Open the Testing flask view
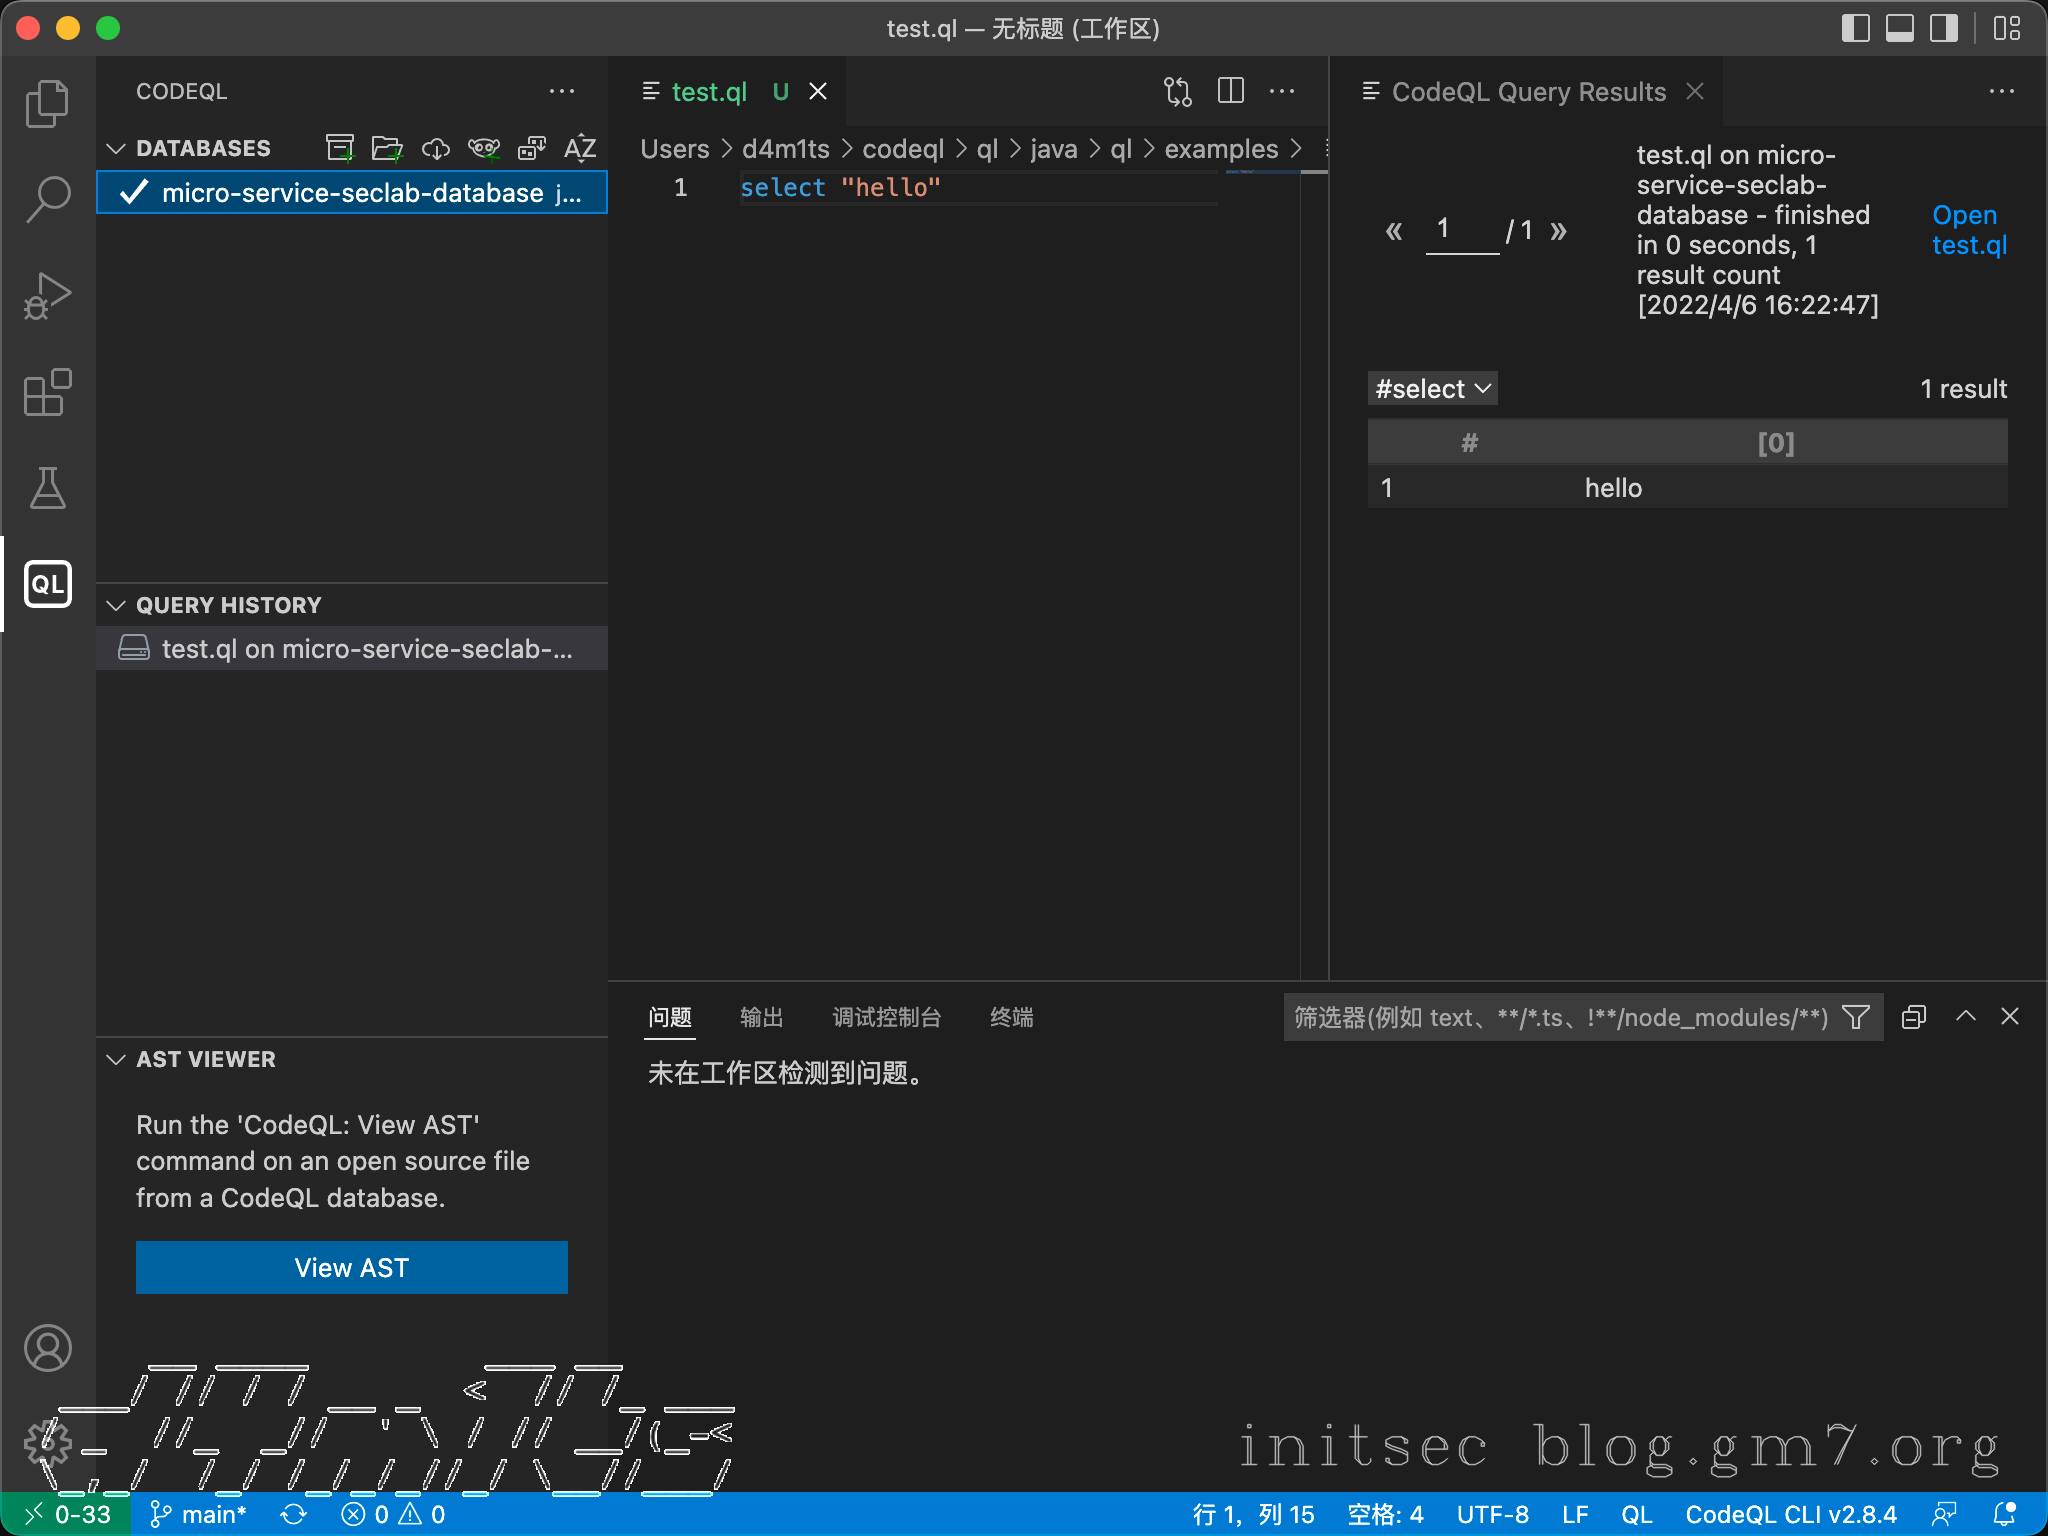The image size is (2048, 1536). tap(47, 488)
